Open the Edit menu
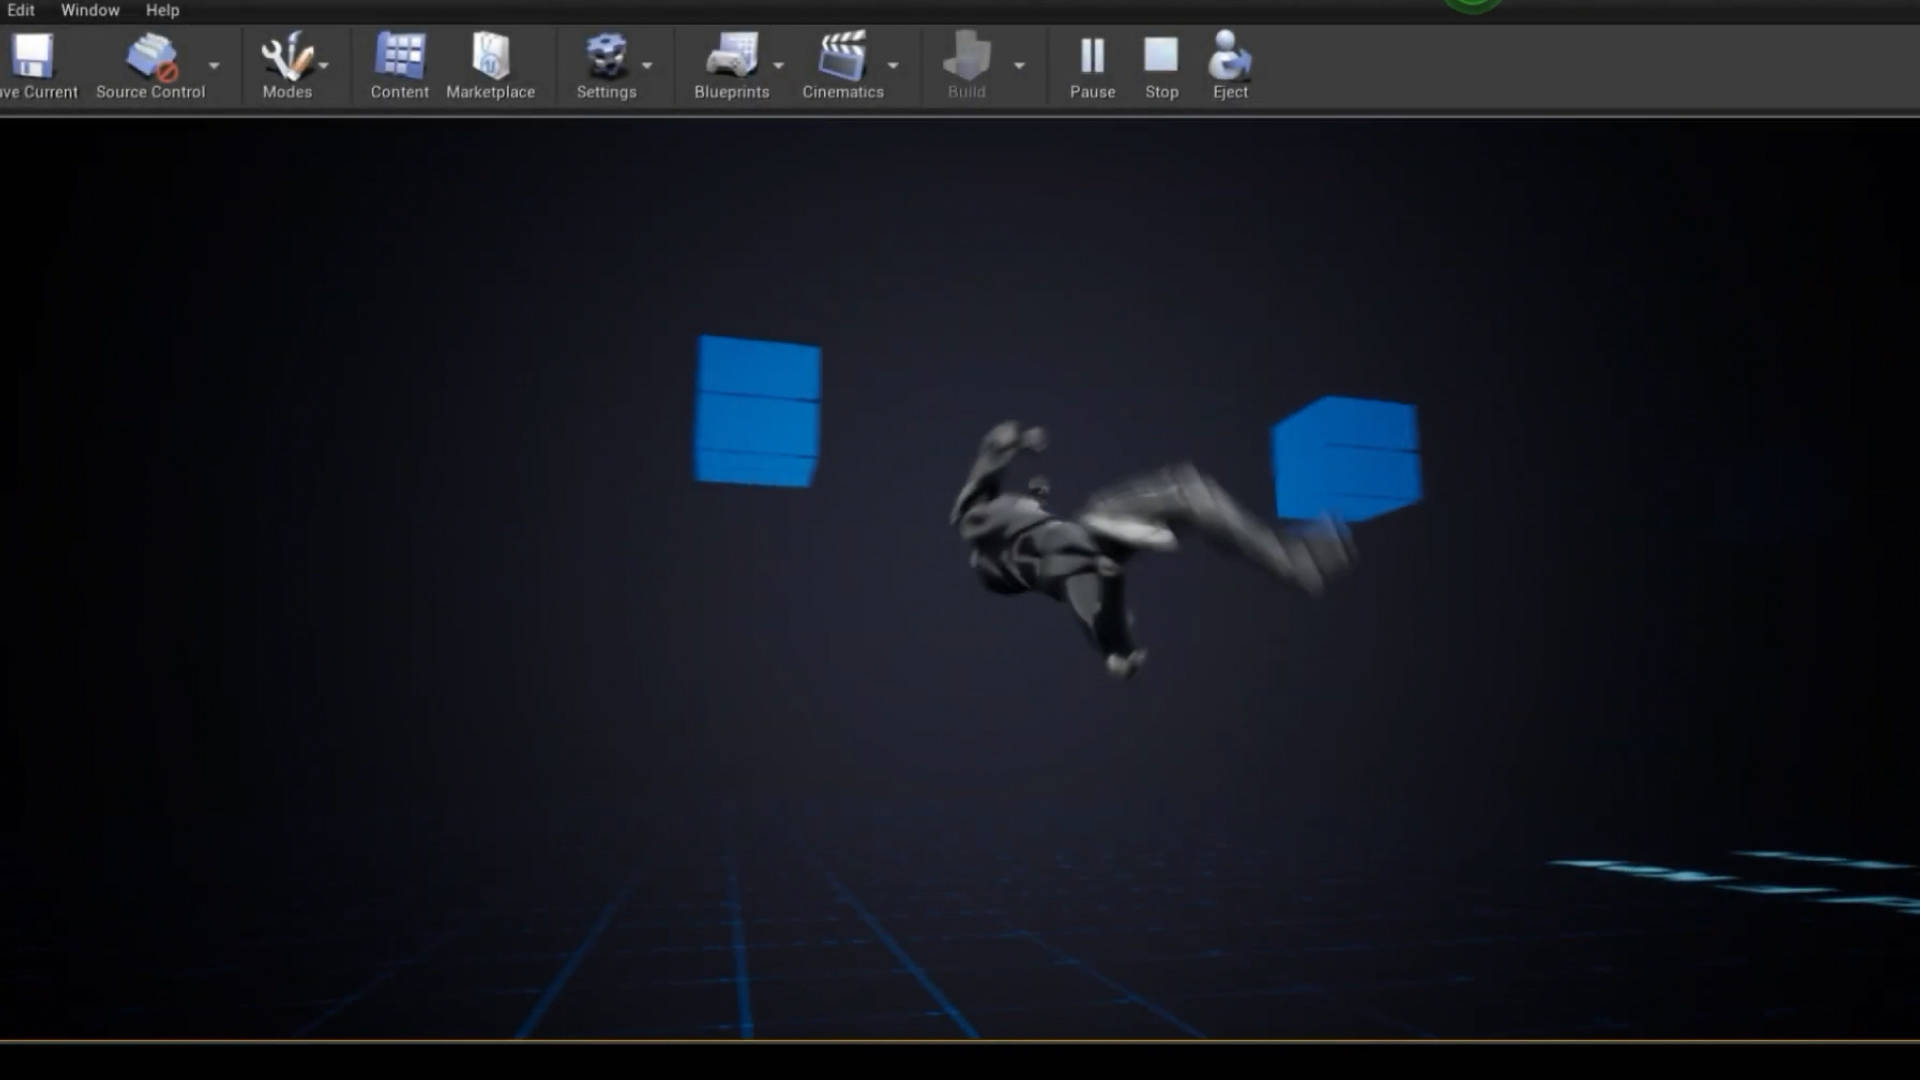 [20, 10]
